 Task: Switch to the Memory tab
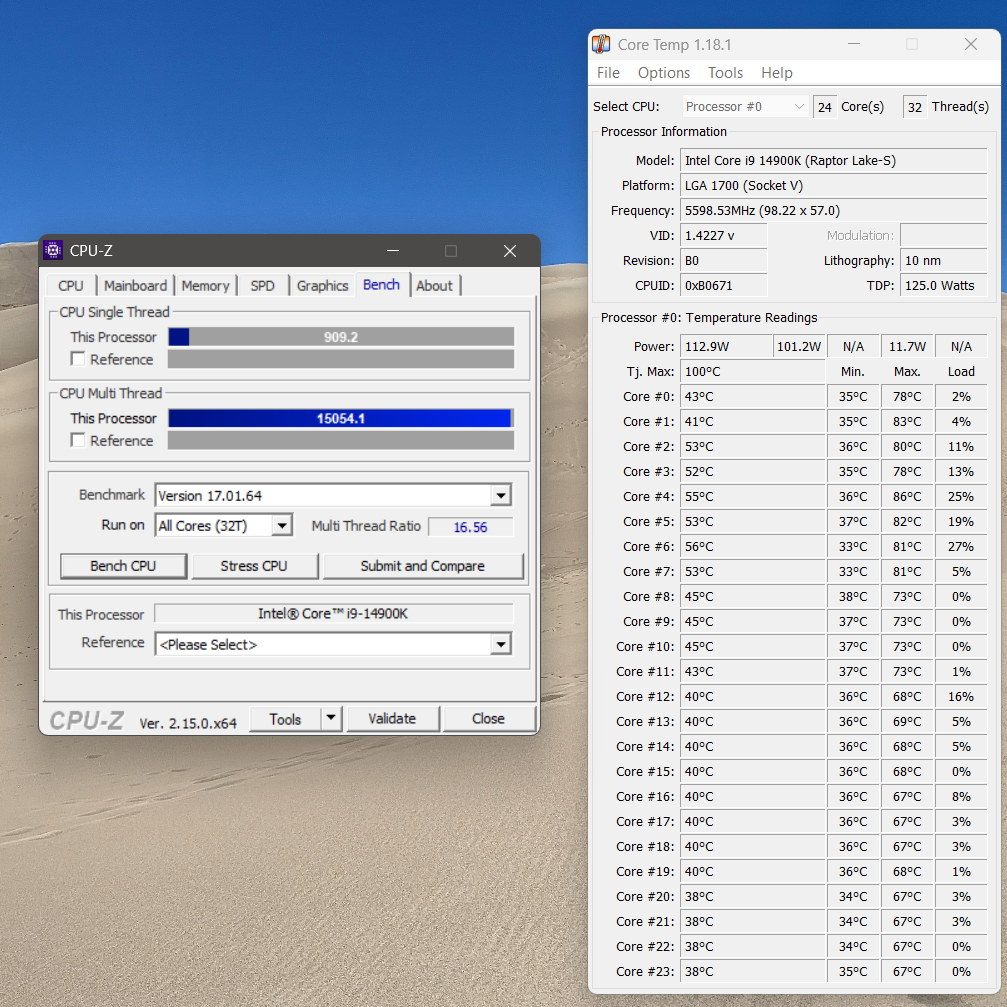pos(206,286)
